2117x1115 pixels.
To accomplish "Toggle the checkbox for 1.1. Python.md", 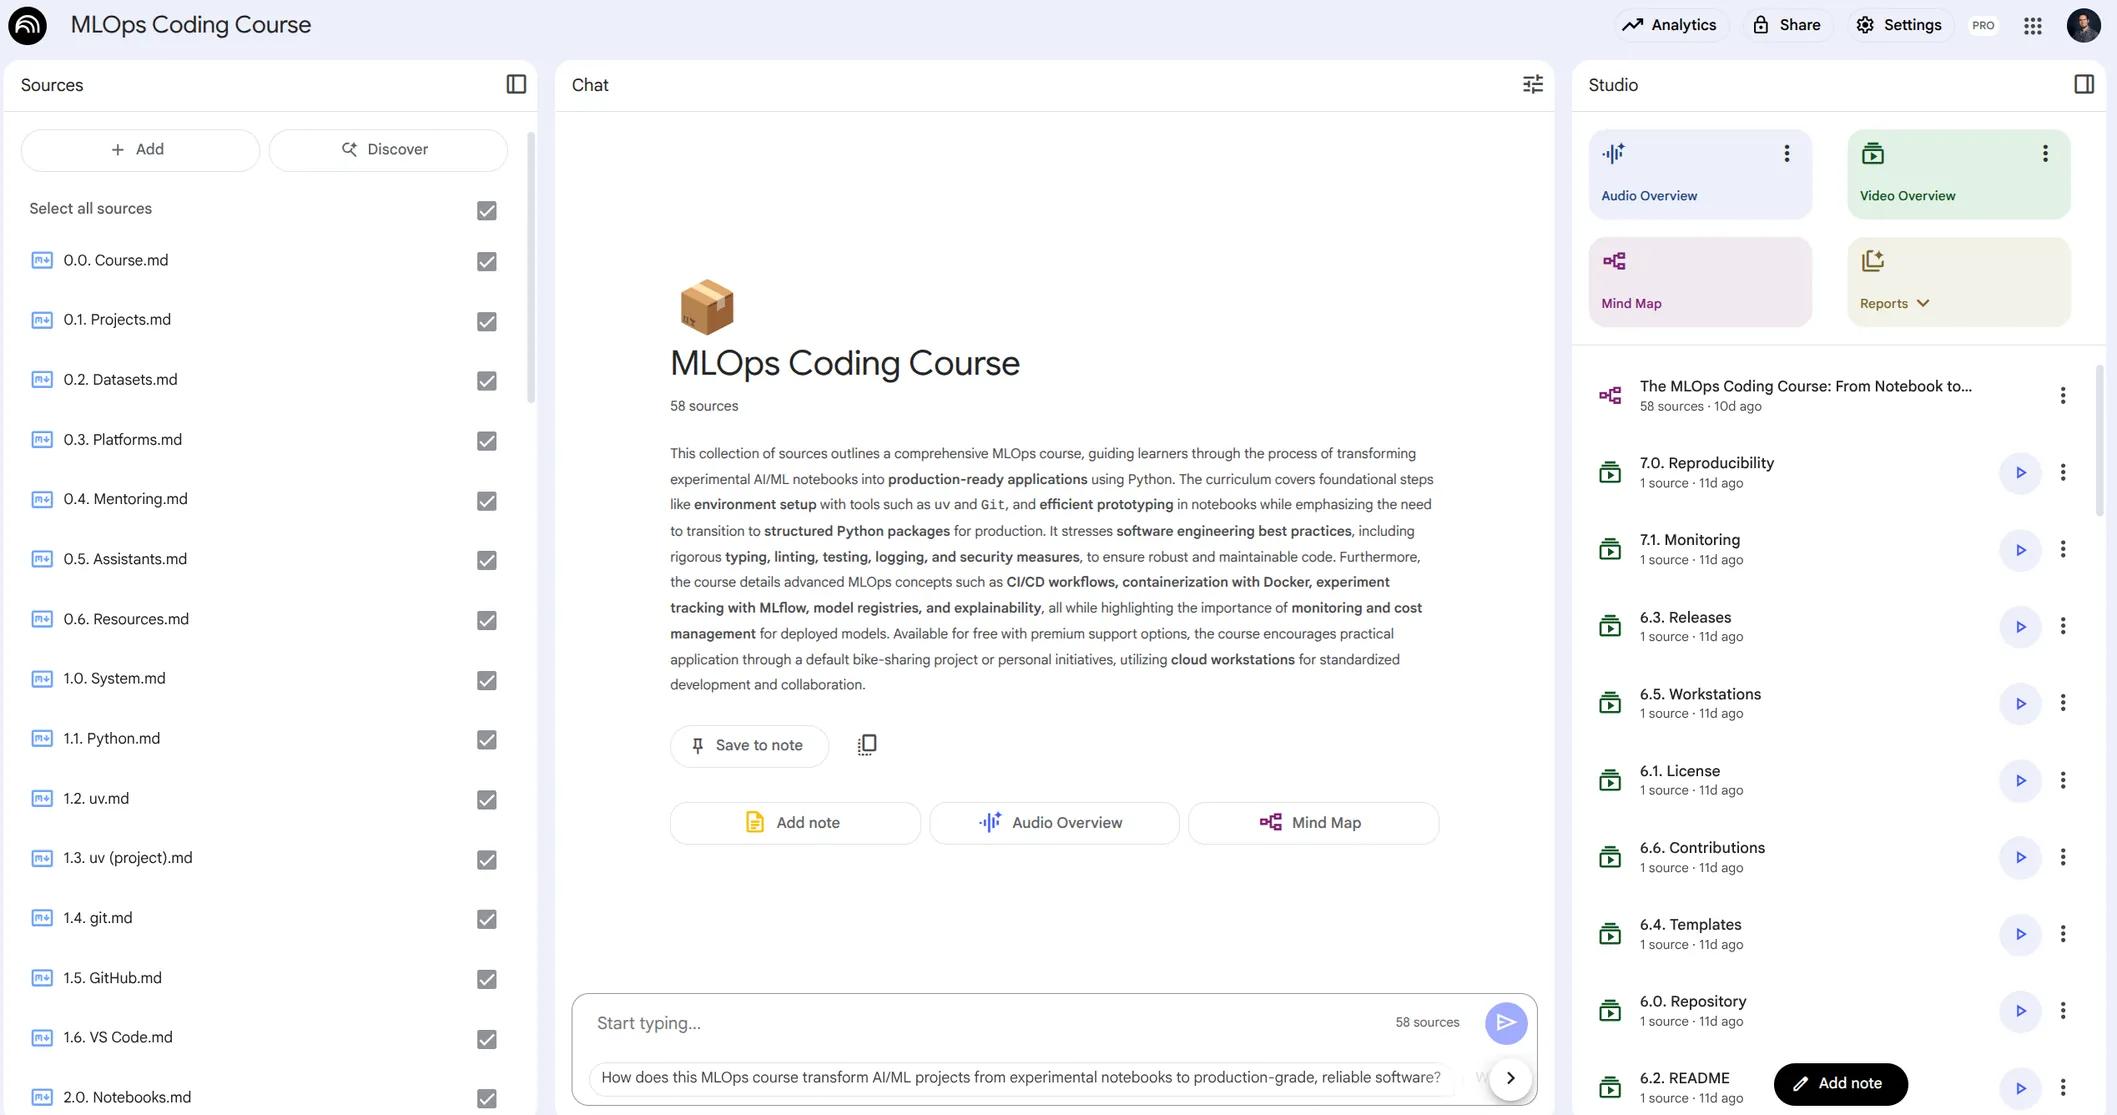I will (x=487, y=740).
